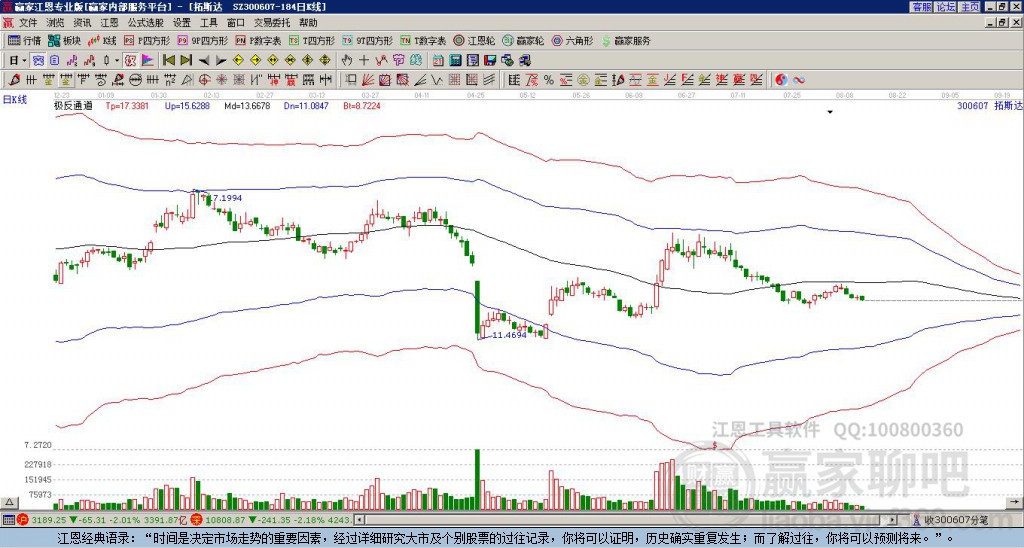Open 赢家服务 with dollar icon
Image resolution: width=1024 pixels, height=548 pixels.
click(x=626, y=40)
